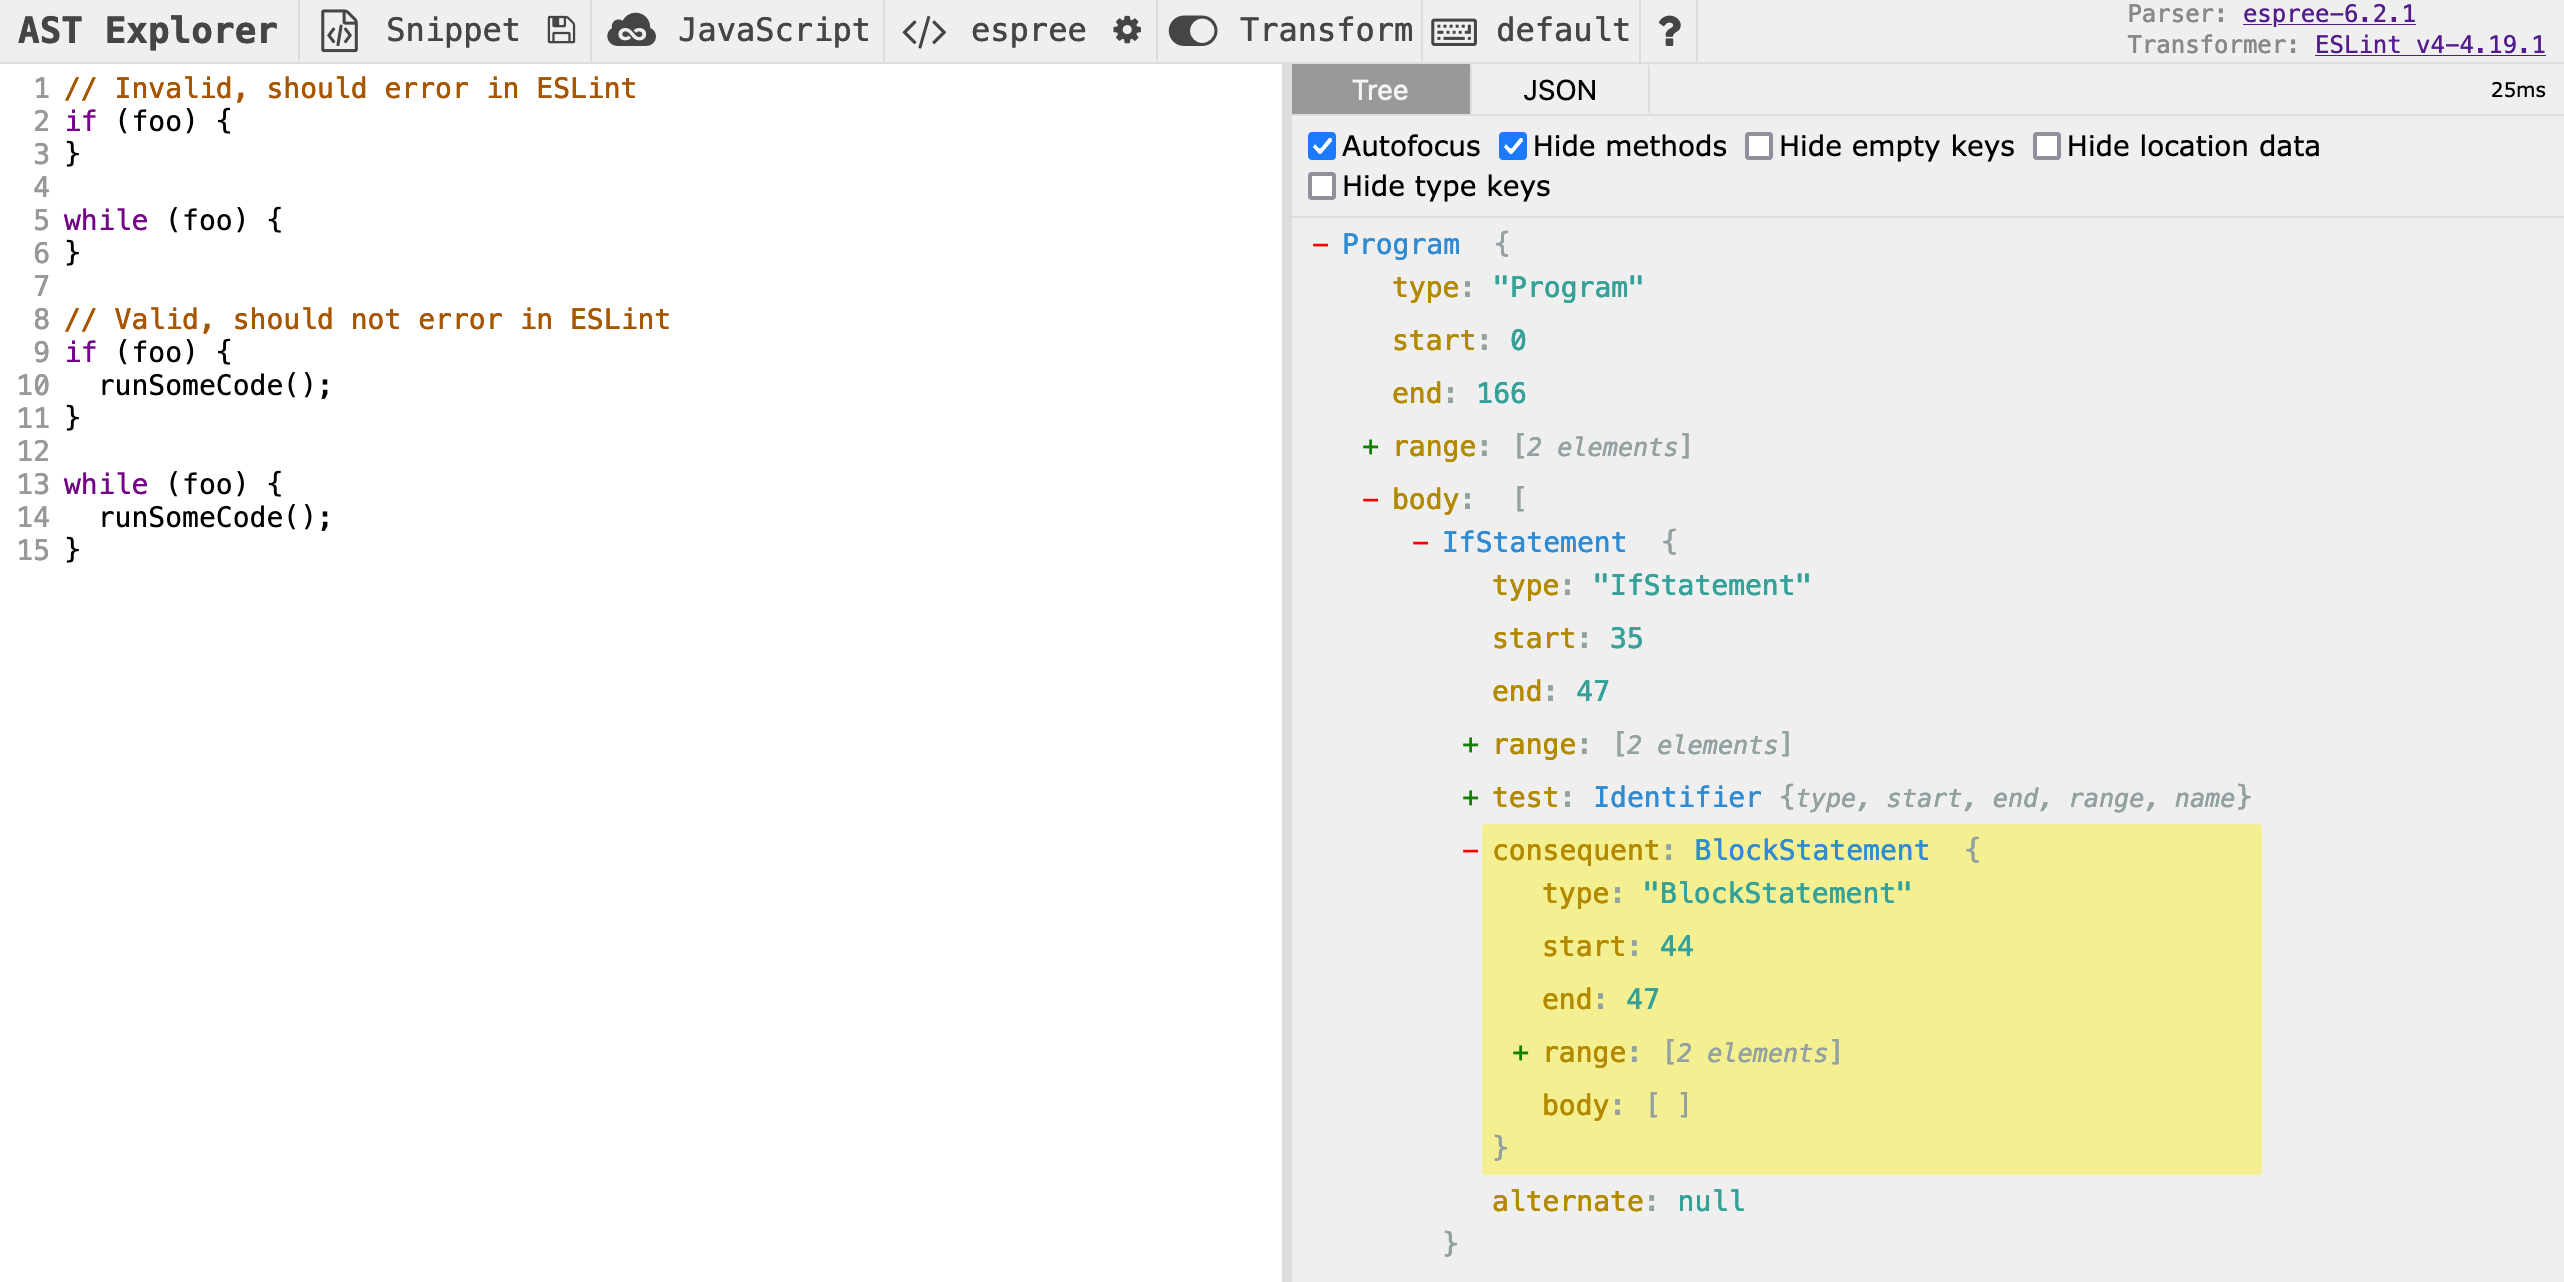Click the type "IfStatement" string value
This screenshot has width=2564, height=1282.
point(1701,585)
